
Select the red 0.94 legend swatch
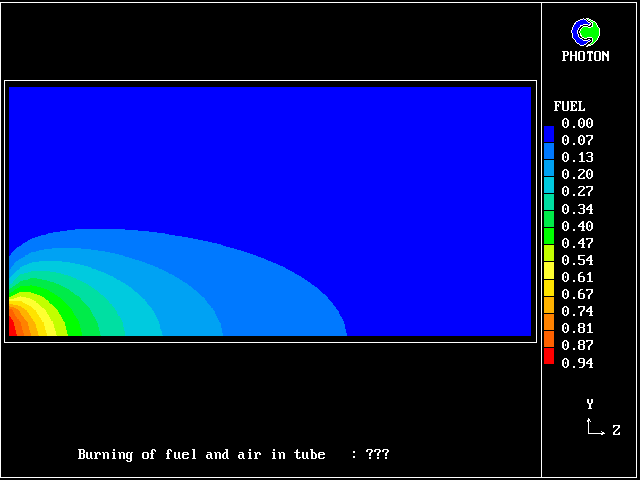tap(549, 355)
